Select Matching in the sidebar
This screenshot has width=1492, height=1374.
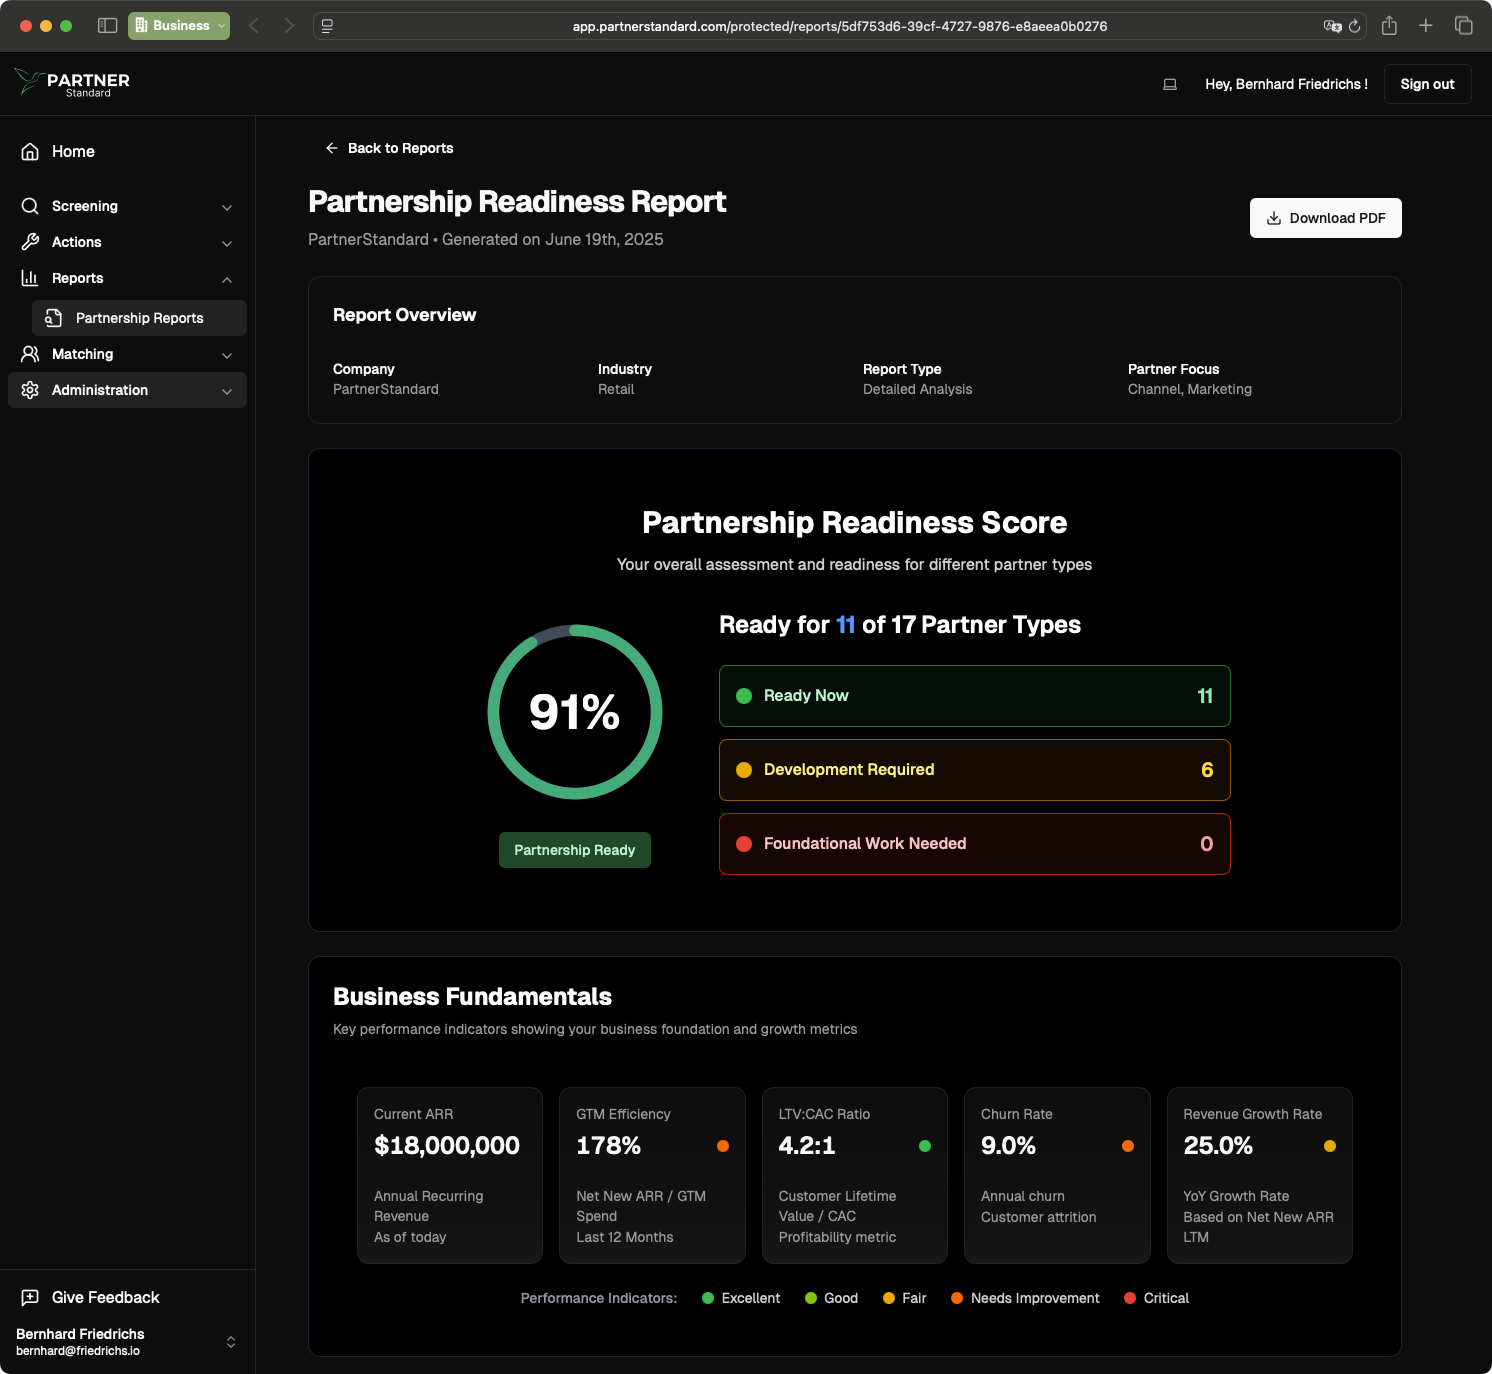pos(127,354)
